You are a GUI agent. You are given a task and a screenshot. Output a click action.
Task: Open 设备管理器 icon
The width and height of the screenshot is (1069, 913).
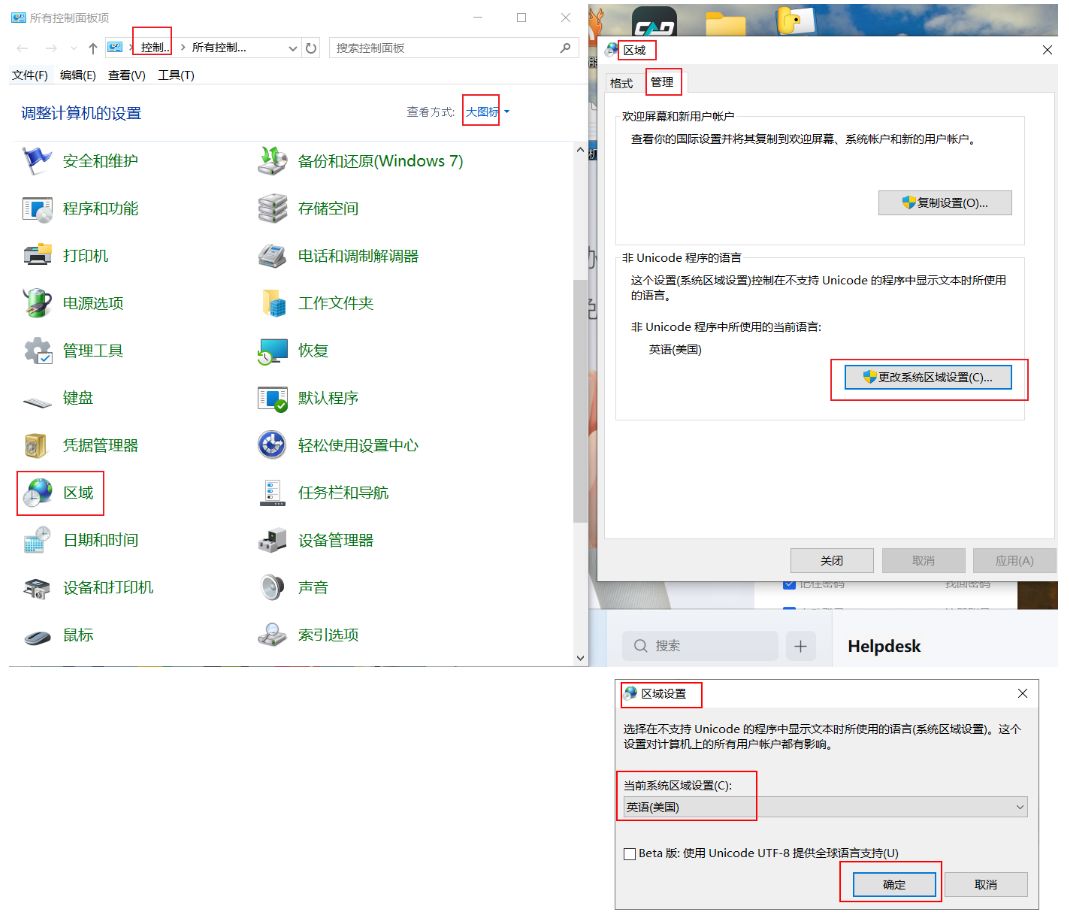tap(273, 540)
